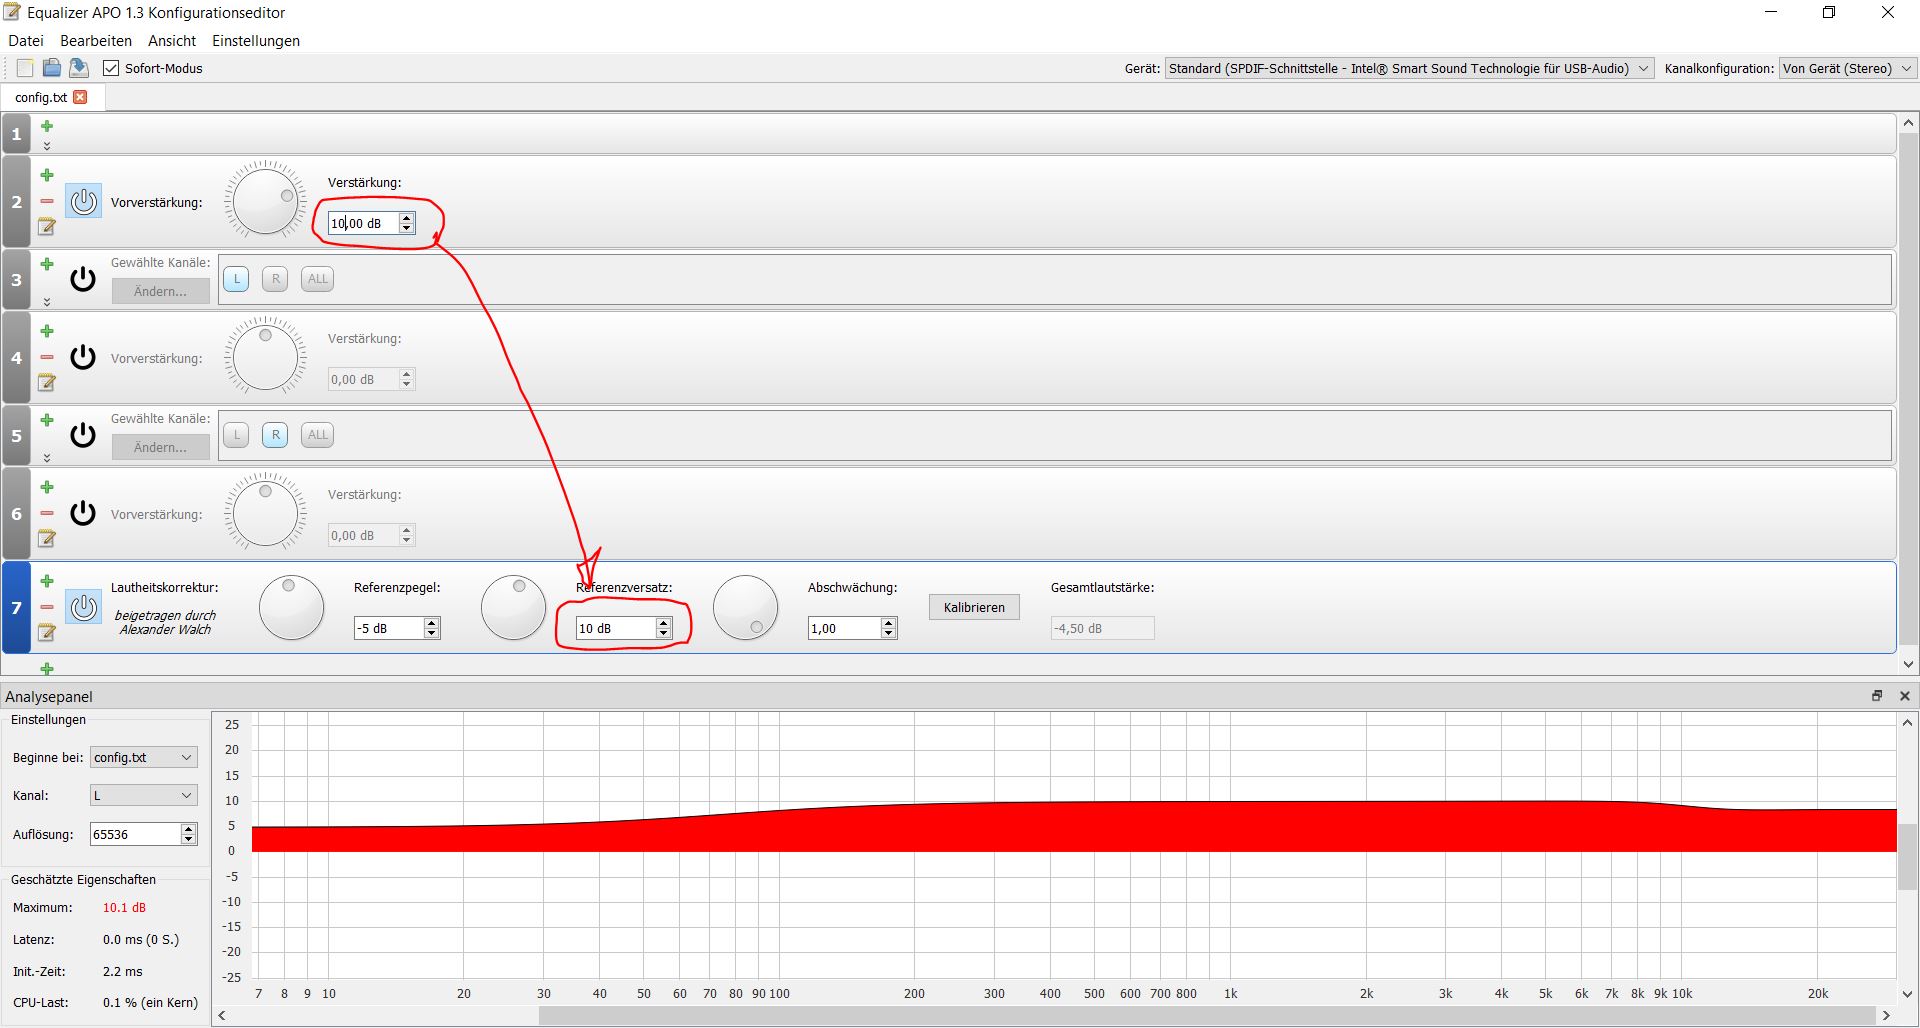Click the Kalibrieren button
The height and width of the screenshot is (1028, 1920).
click(974, 607)
